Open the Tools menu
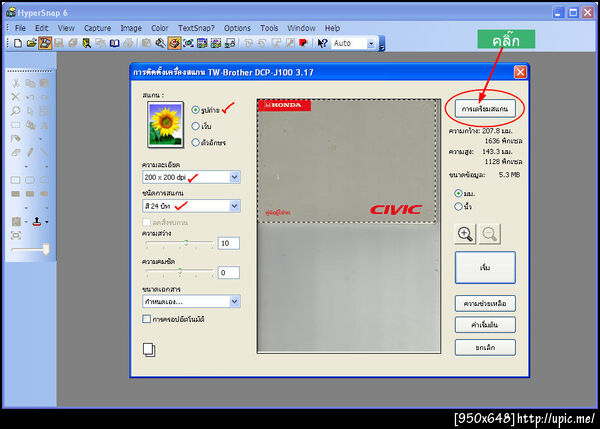This screenshot has width=600, height=429. 269,28
